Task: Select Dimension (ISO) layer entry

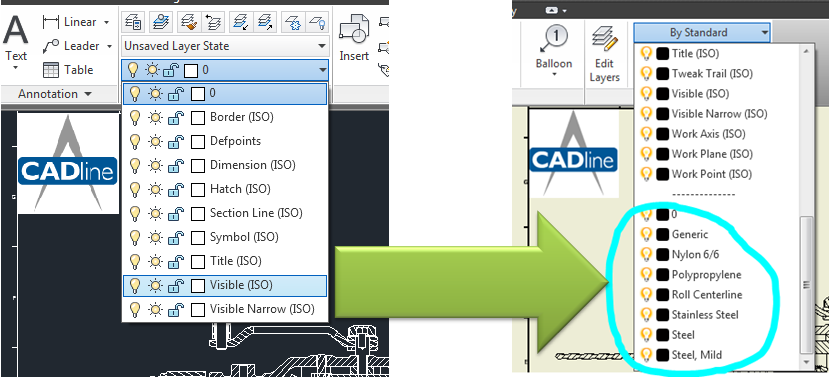Action: tap(225, 165)
